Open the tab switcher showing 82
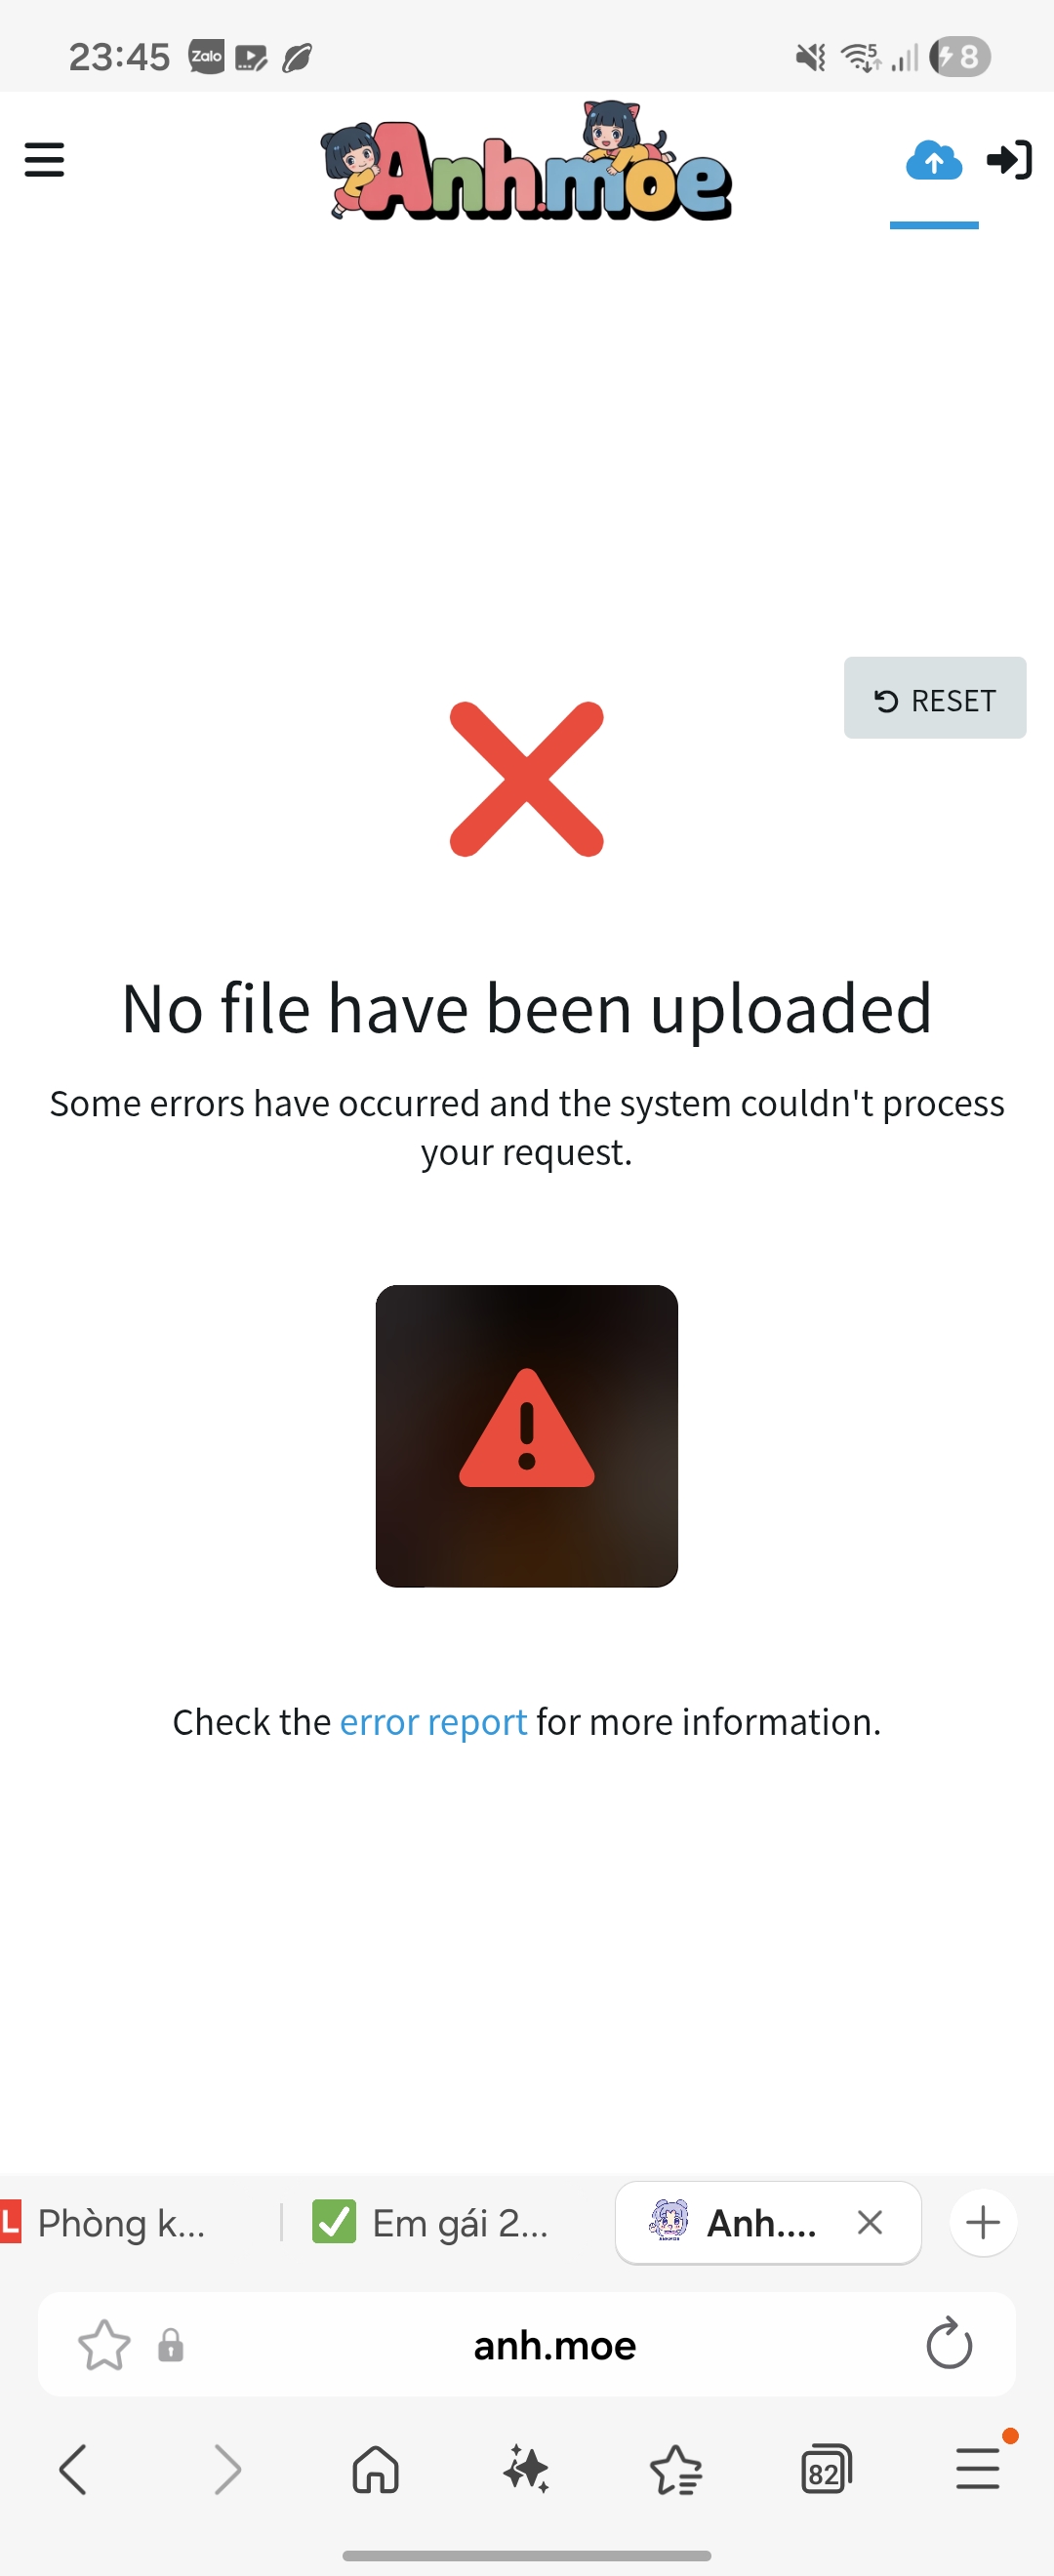The width and height of the screenshot is (1054, 2576). pyautogui.click(x=826, y=2469)
